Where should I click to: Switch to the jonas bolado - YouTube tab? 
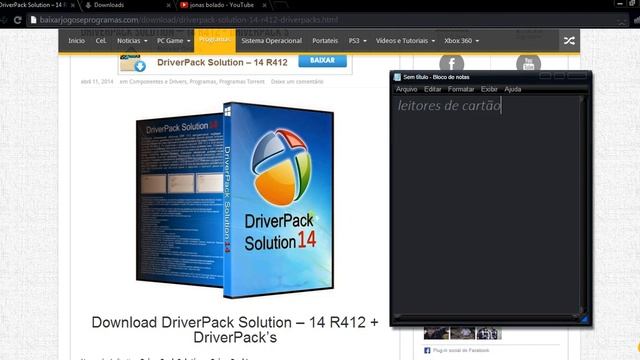pos(222,5)
